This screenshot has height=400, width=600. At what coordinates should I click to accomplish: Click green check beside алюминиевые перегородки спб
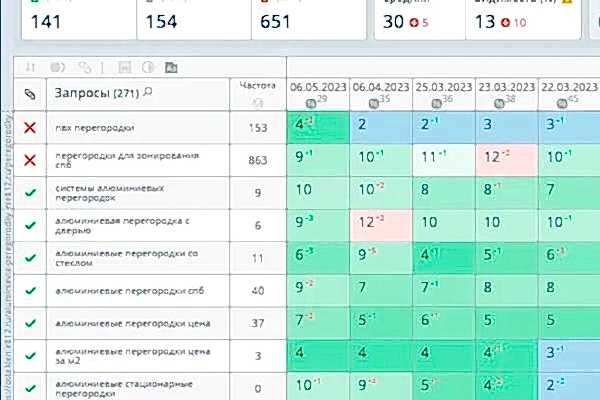30,291
